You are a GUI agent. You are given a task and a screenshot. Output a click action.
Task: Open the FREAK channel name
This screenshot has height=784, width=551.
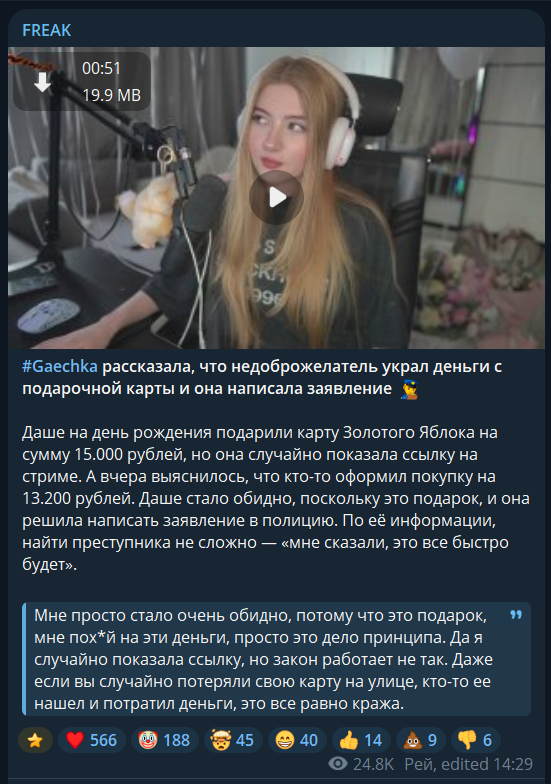(x=46, y=30)
